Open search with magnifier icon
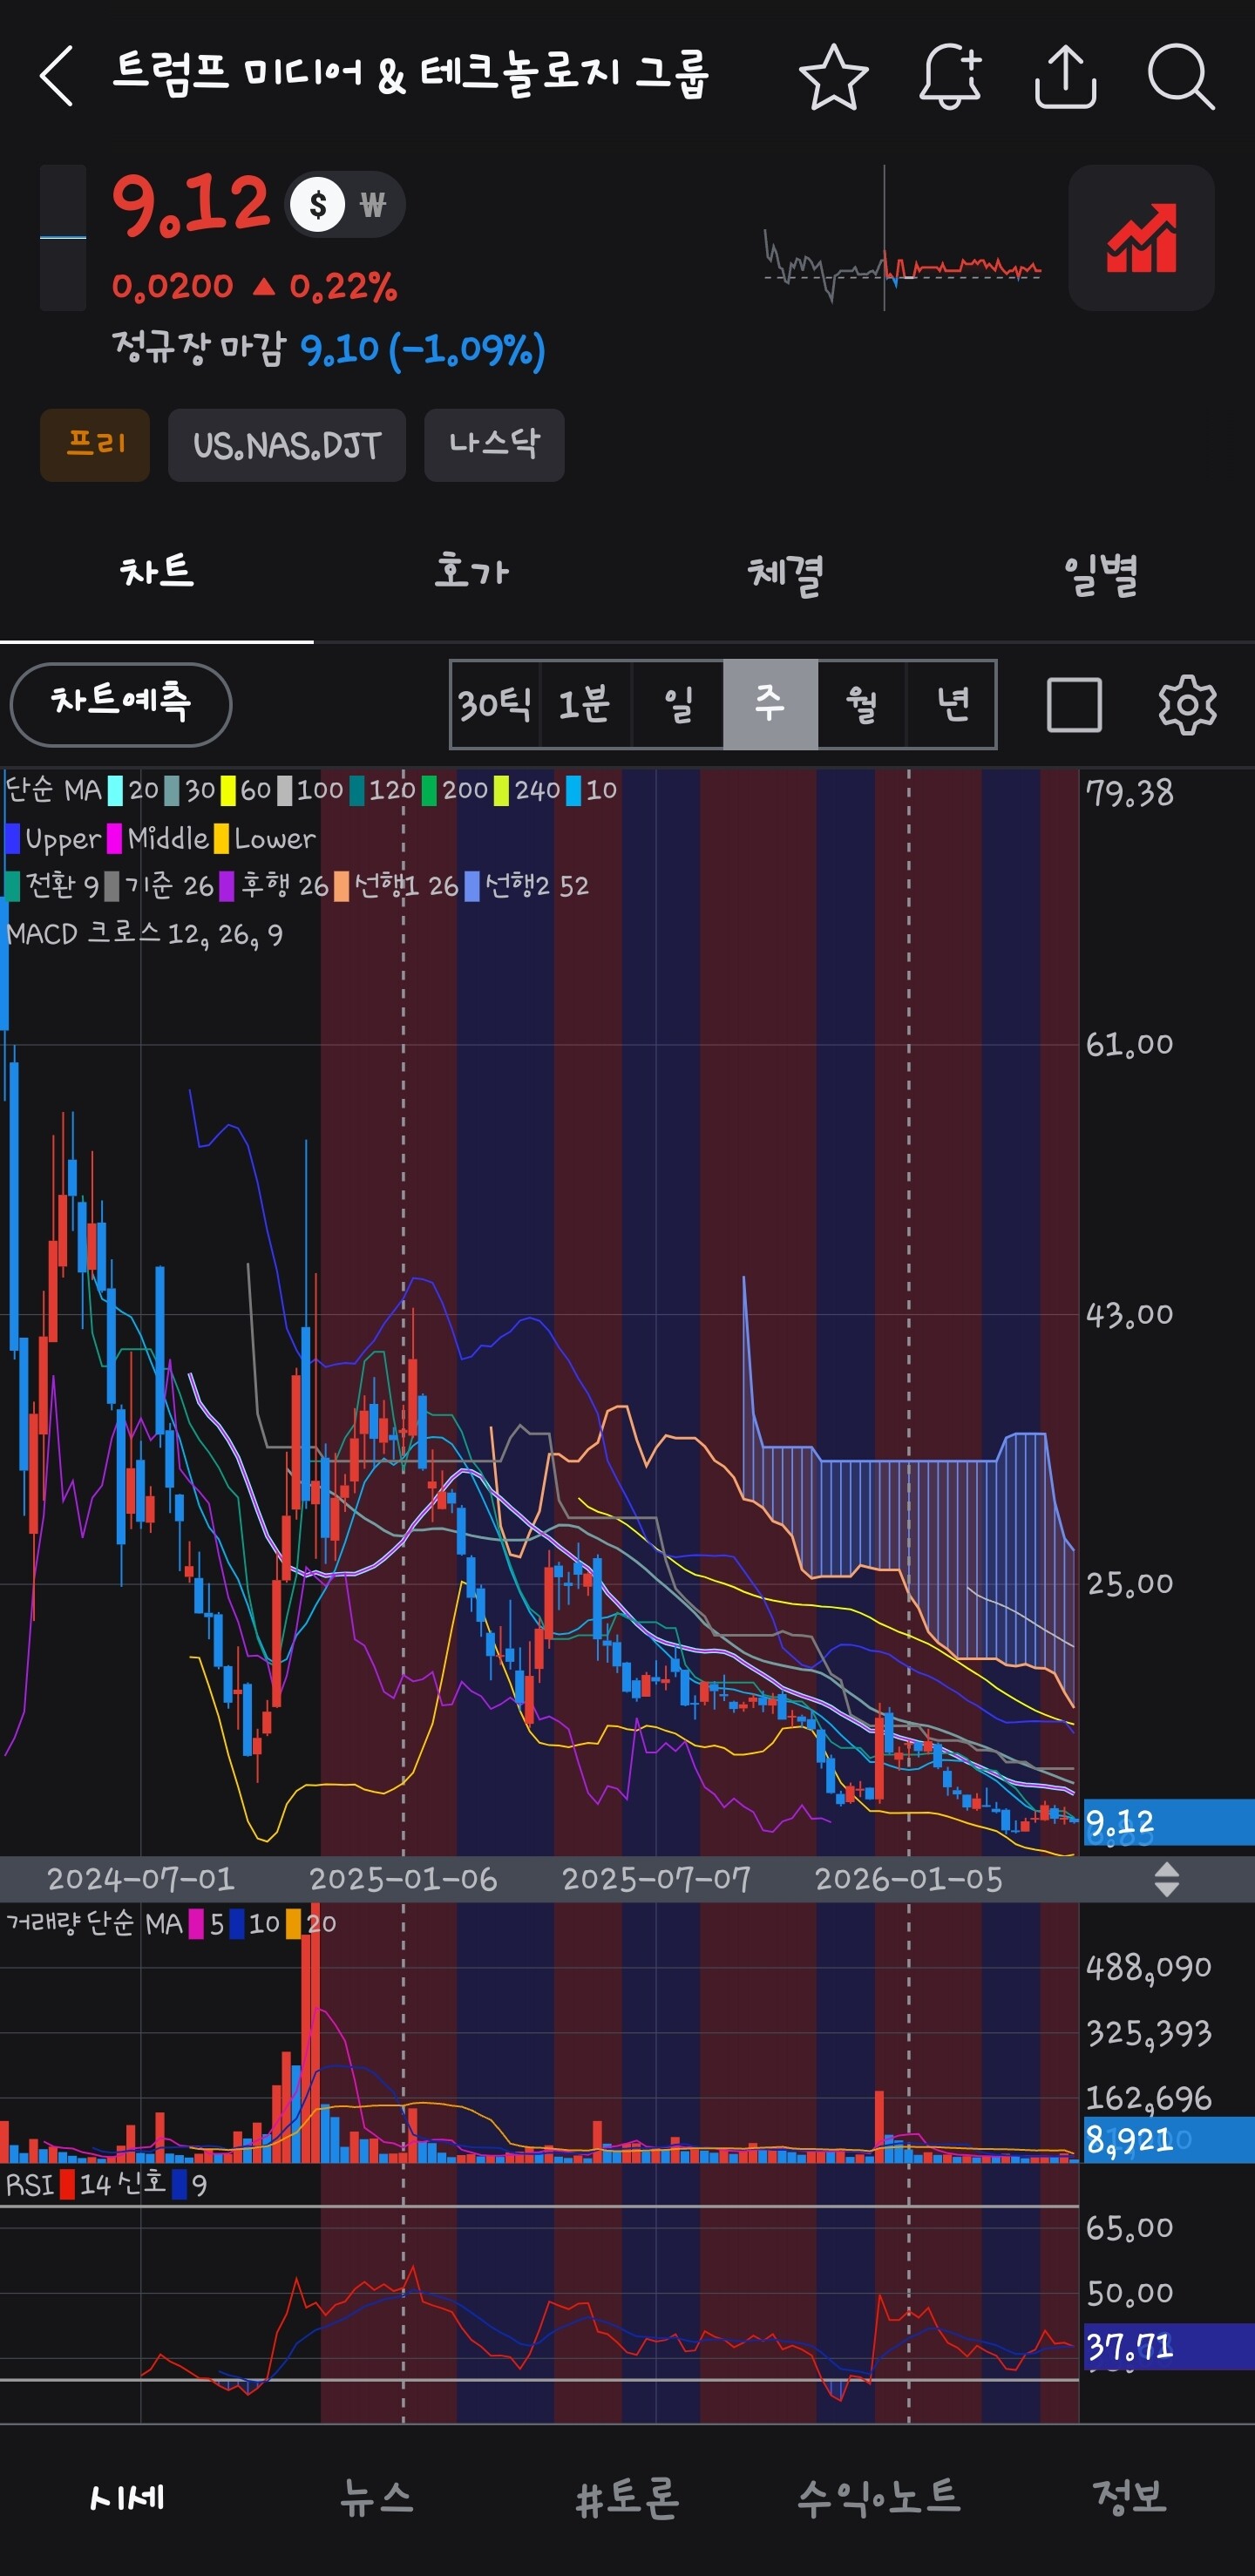1255x2576 pixels. point(1181,76)
